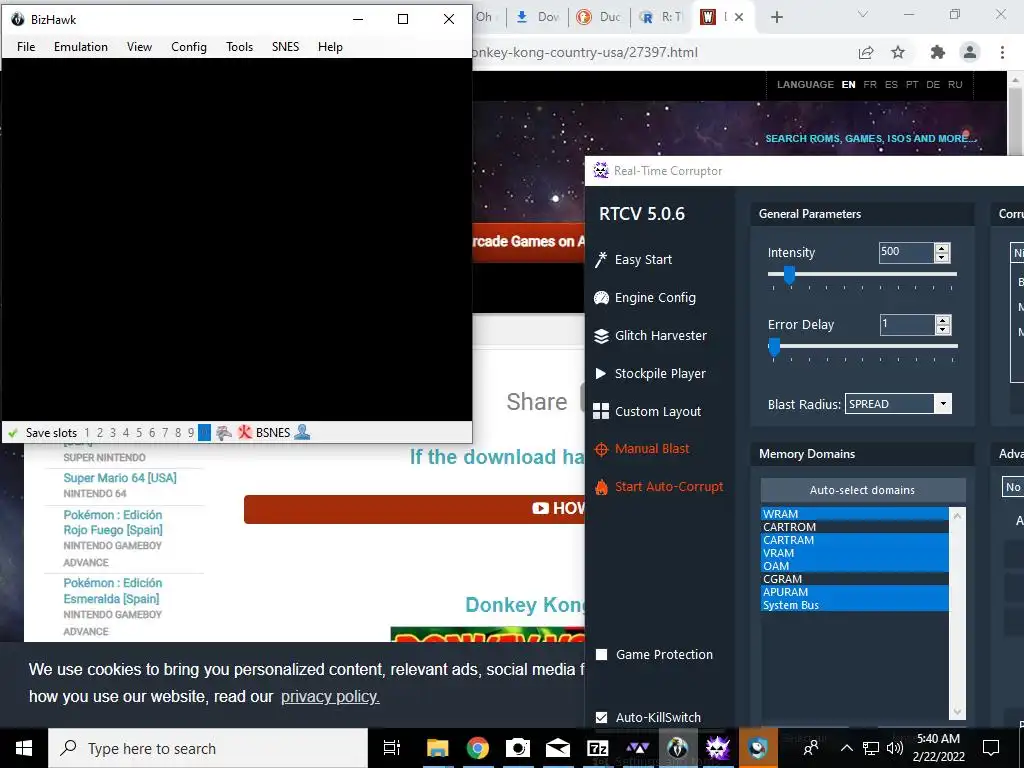Open File Explorer from taskbar
Image resolution: width=1024 pixels, height=768 pixels.
tap(438, 748)
